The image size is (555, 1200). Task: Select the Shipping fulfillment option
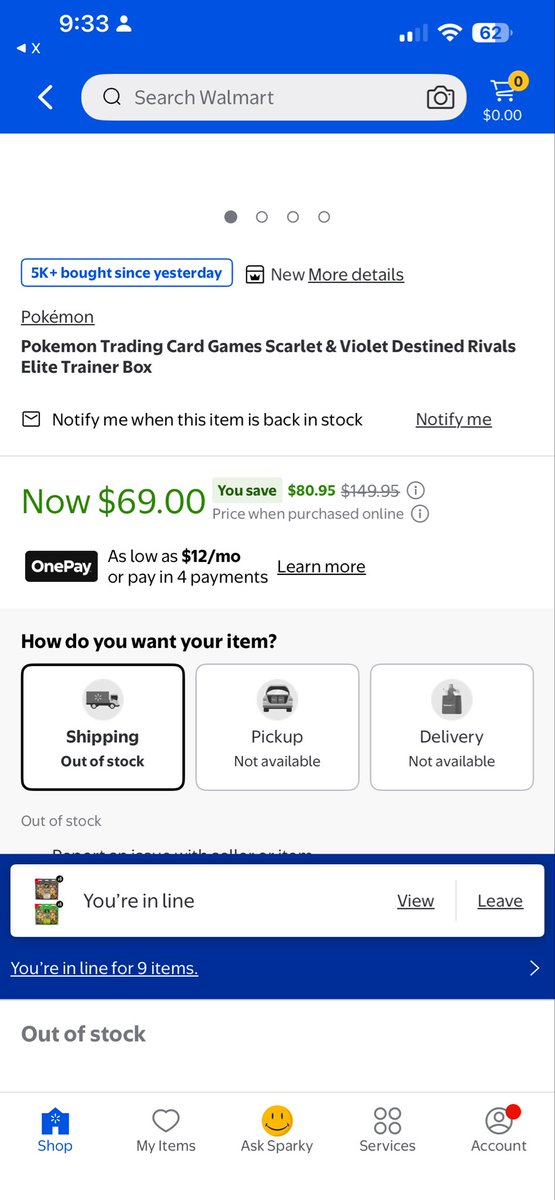click(x=103, y=727)
